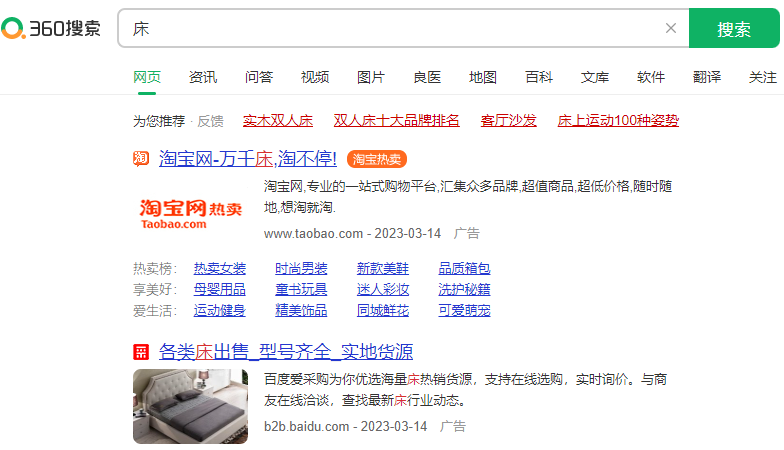The height and width of the screenshot is (450, 784).
Task: Open recommended search 双人床十大品牌排名
Action: [396, 120]
